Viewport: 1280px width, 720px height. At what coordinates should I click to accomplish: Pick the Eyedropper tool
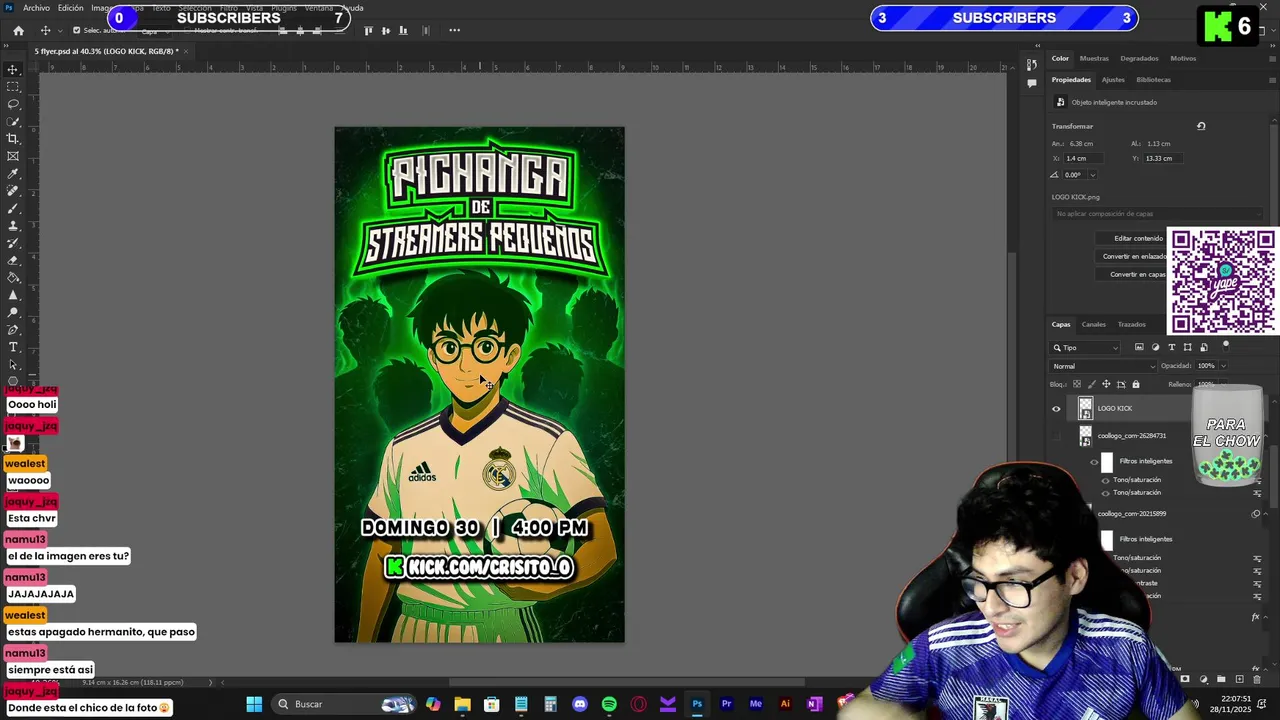(13, 174)
